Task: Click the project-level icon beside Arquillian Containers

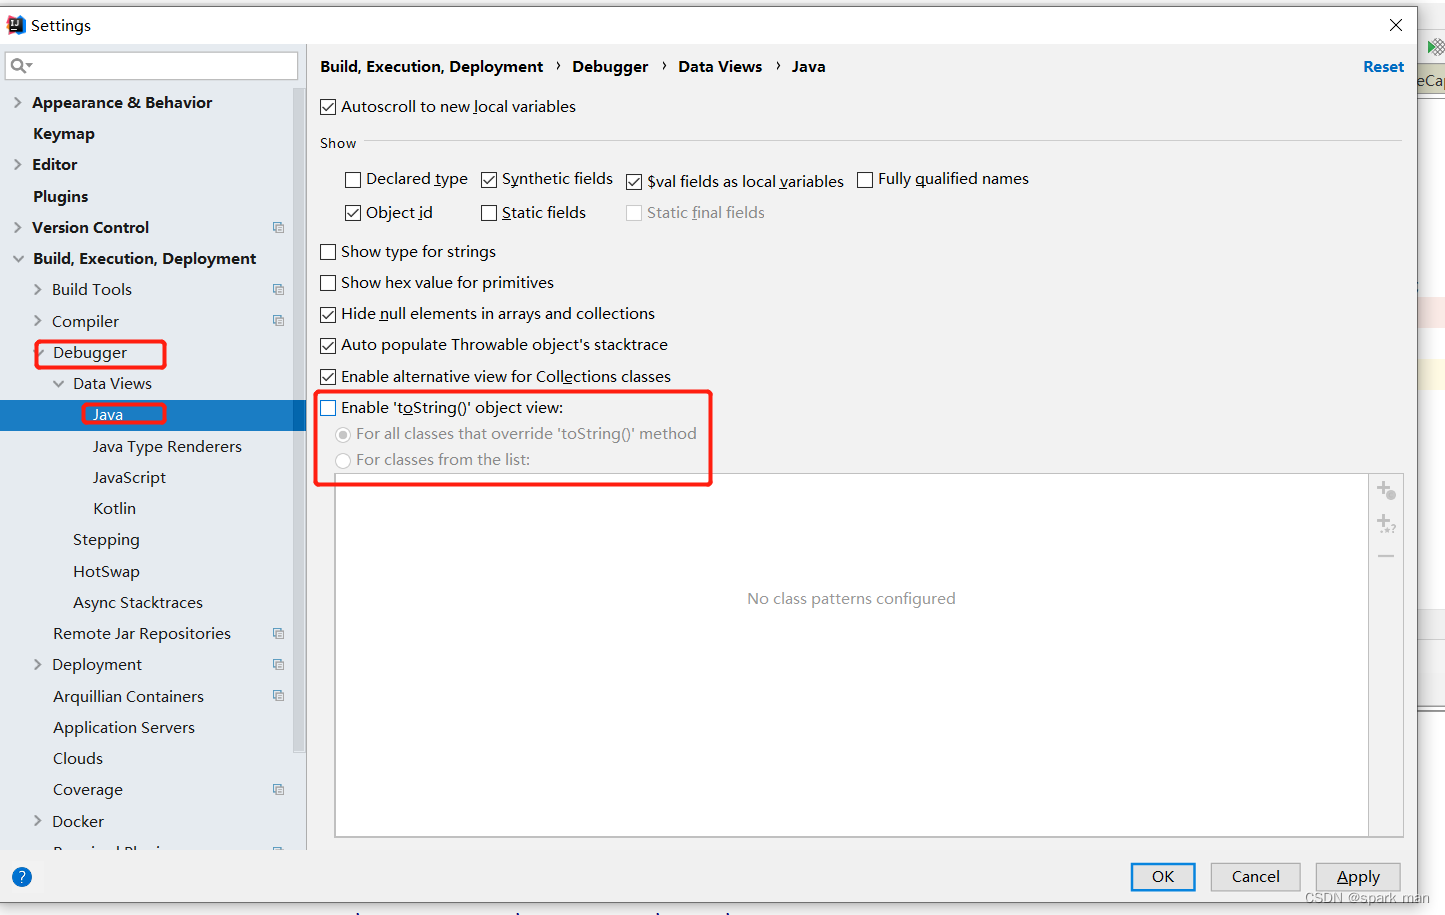Action: pos(278,696)
